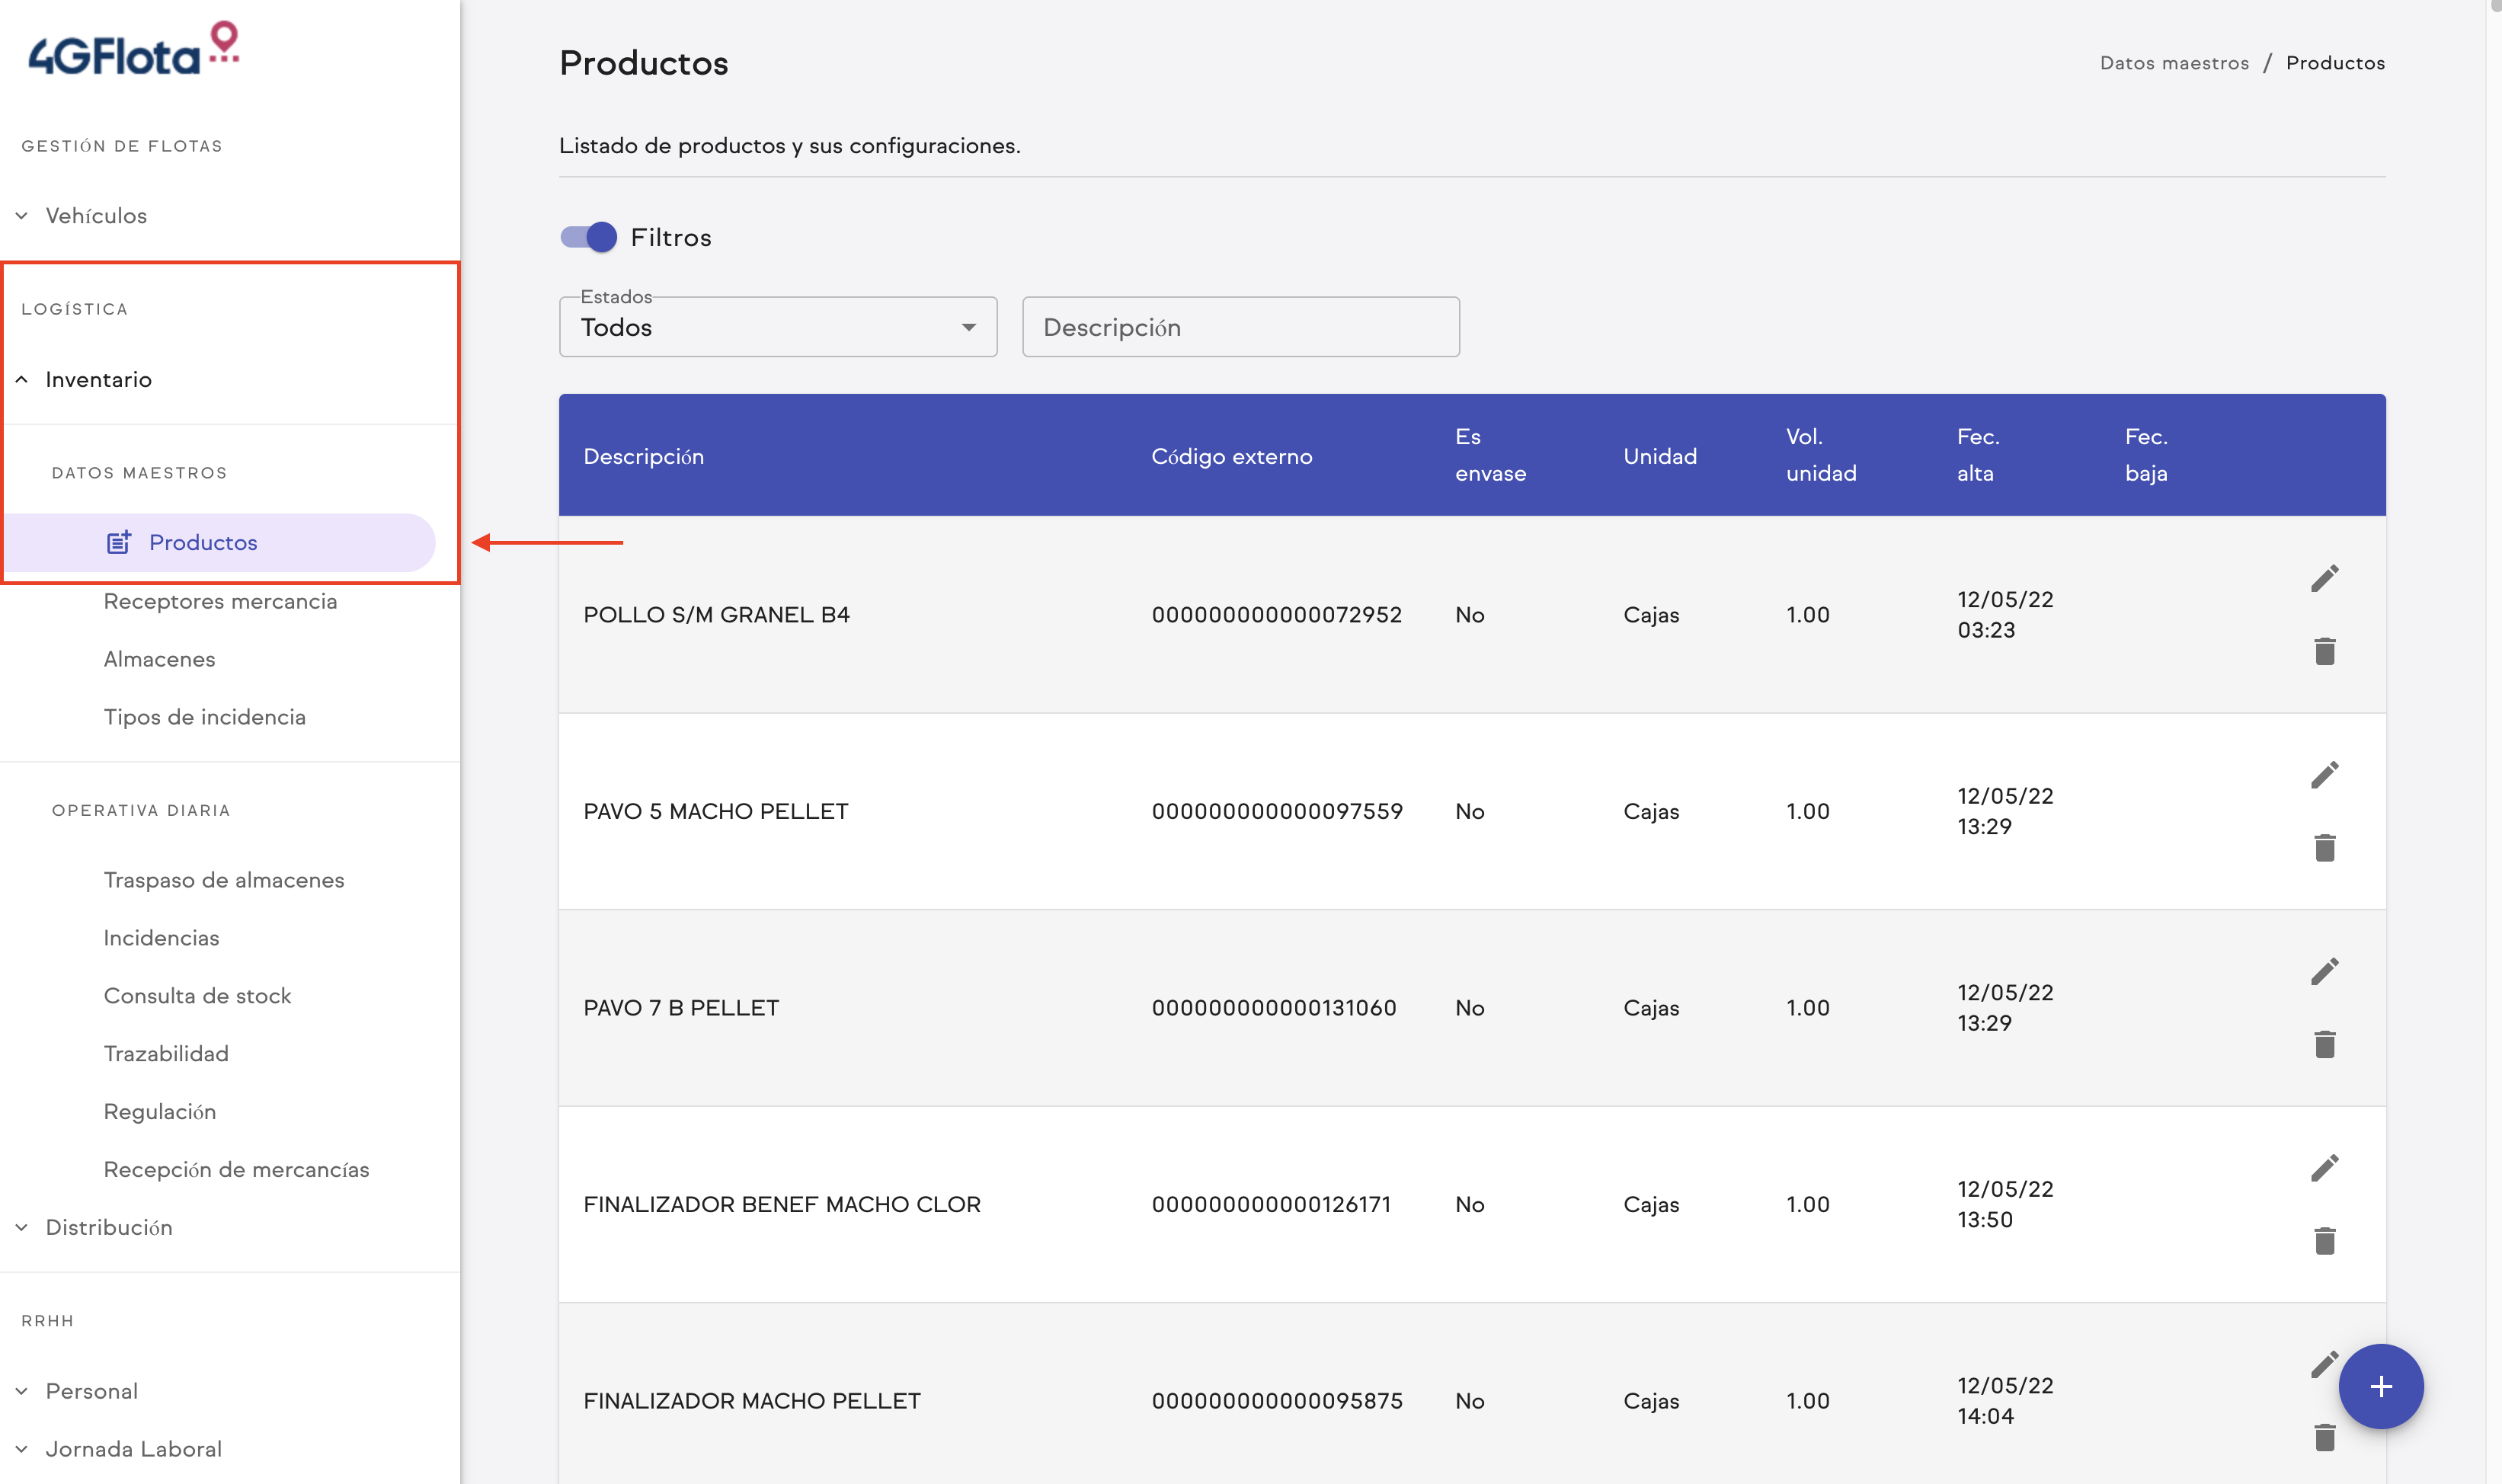This screenshot has height=1484, width=2502.
Task: Edit the PAVO 7 B PELLET product
Action: point(2326,971)
